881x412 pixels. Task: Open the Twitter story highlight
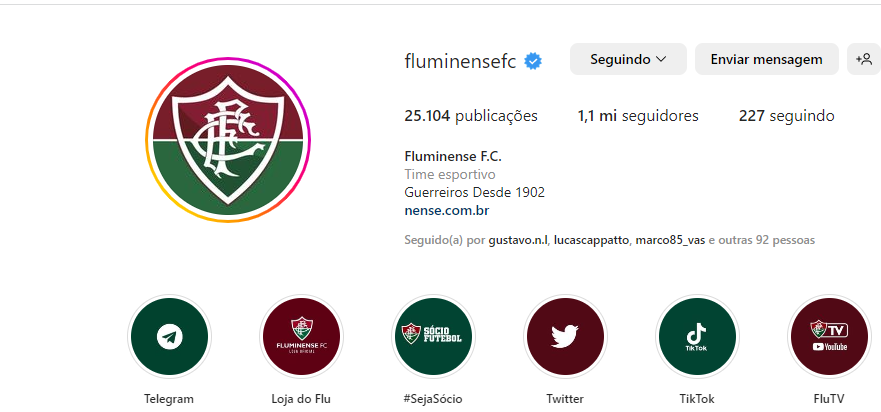tap(565, 337)
